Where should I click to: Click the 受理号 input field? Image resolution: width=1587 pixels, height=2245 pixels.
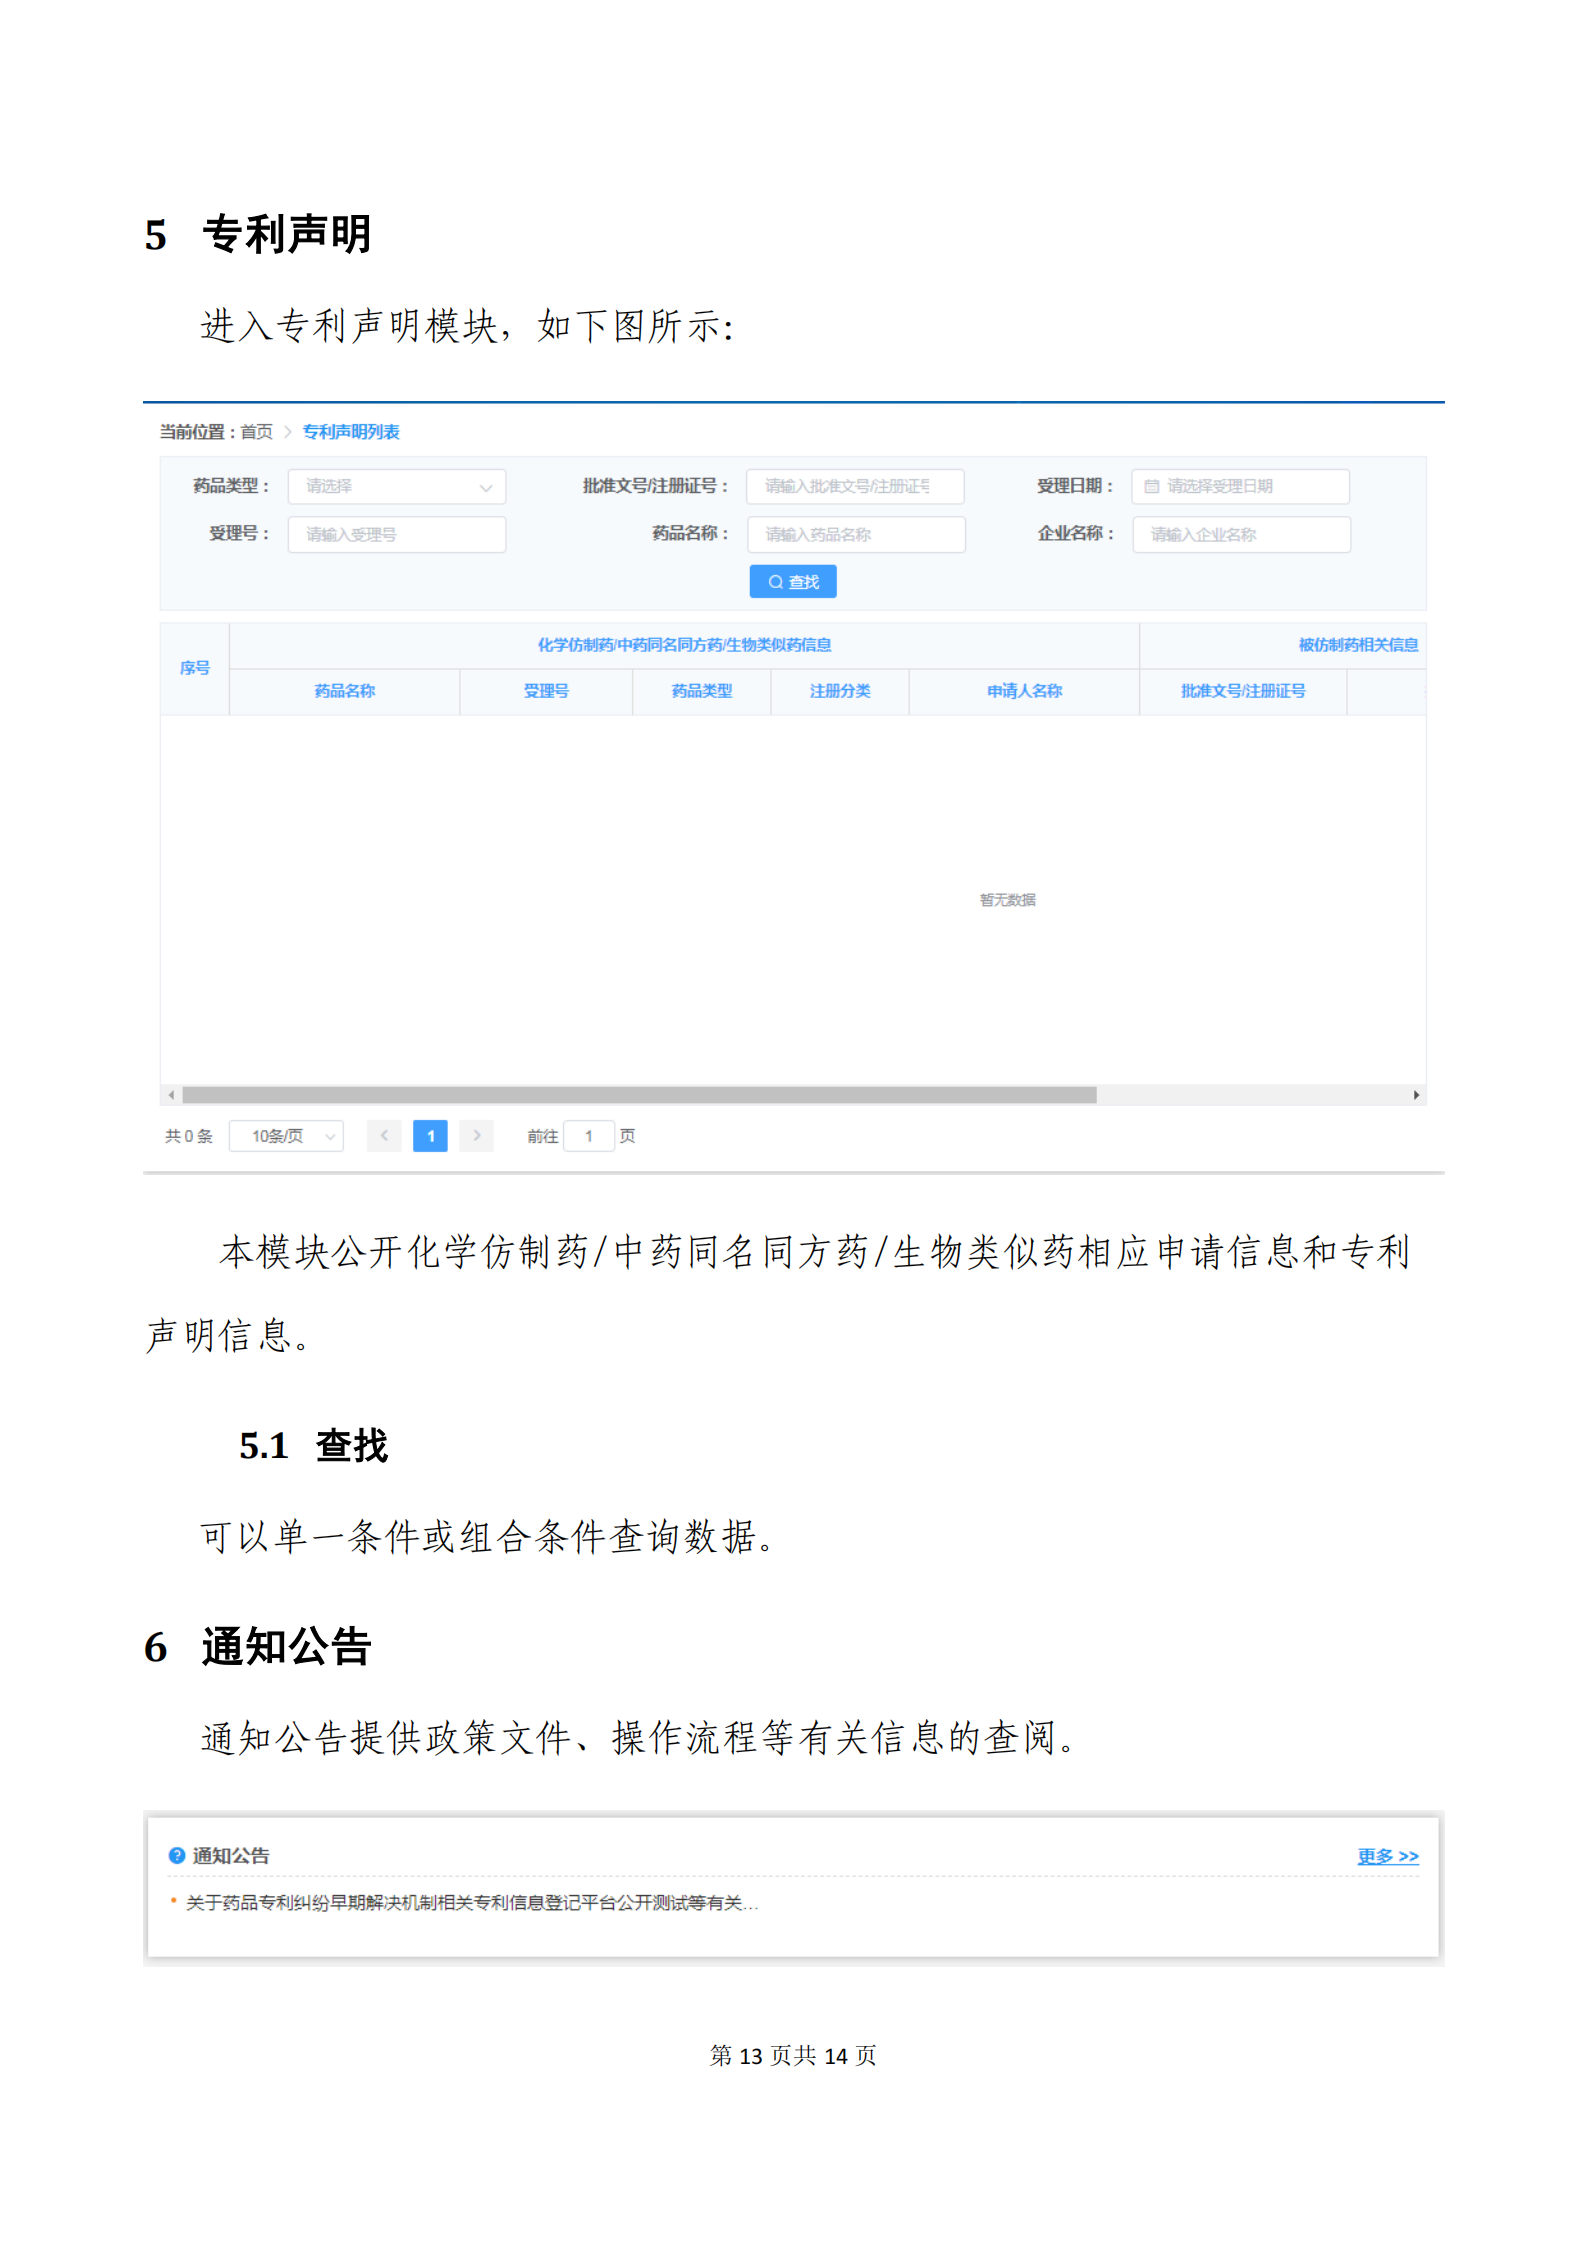[396, 534]
